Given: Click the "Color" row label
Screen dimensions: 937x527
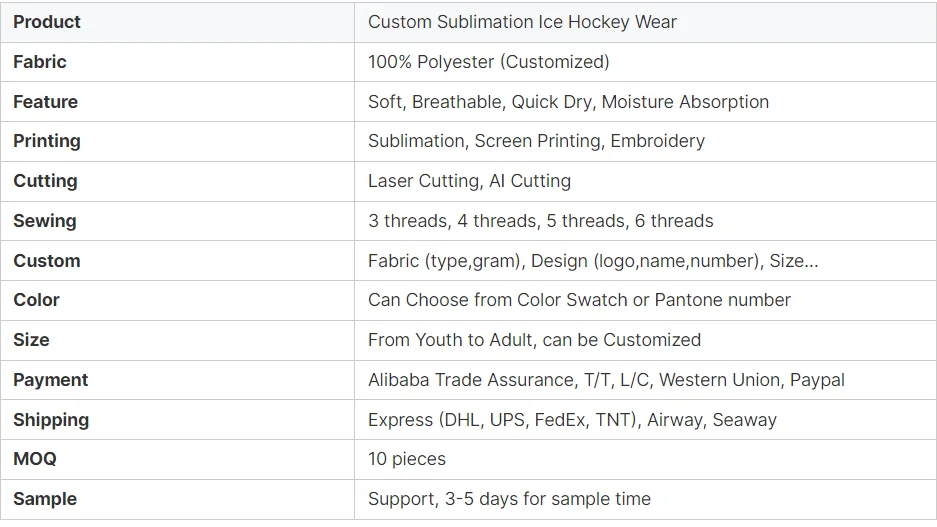Looking at the screenshot, I should (x=36, y=300).
